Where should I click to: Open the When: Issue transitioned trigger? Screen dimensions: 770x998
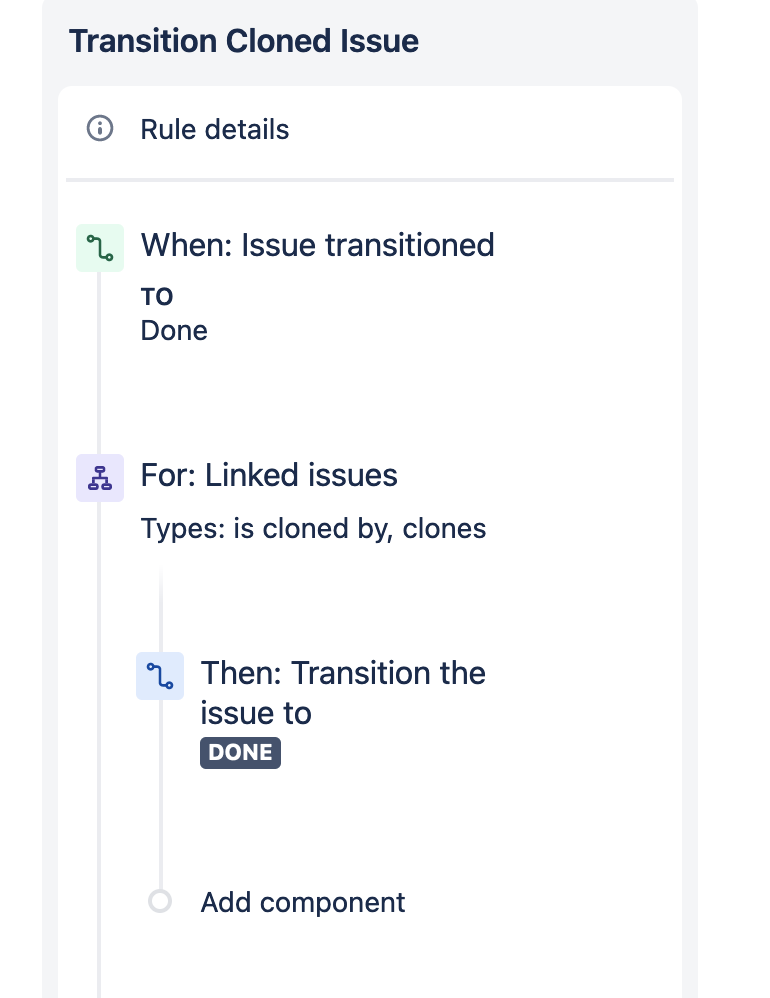point(317,245)
